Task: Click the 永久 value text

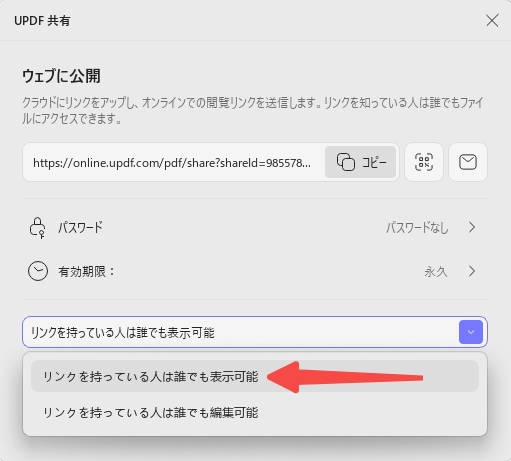Action: pyautogui.click(x=435, y=272)
